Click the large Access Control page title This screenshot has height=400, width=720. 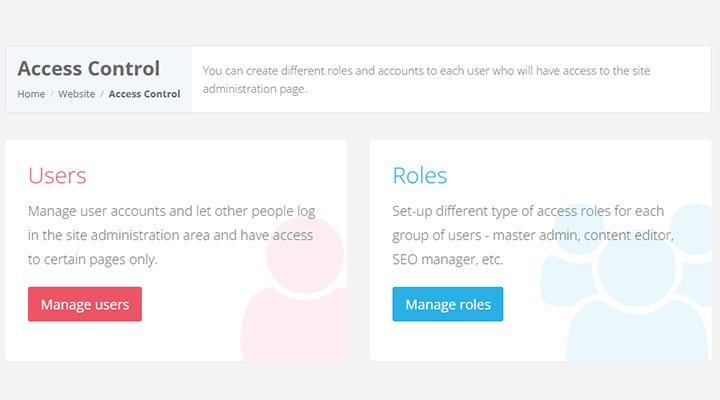click(x=89, y=69)
